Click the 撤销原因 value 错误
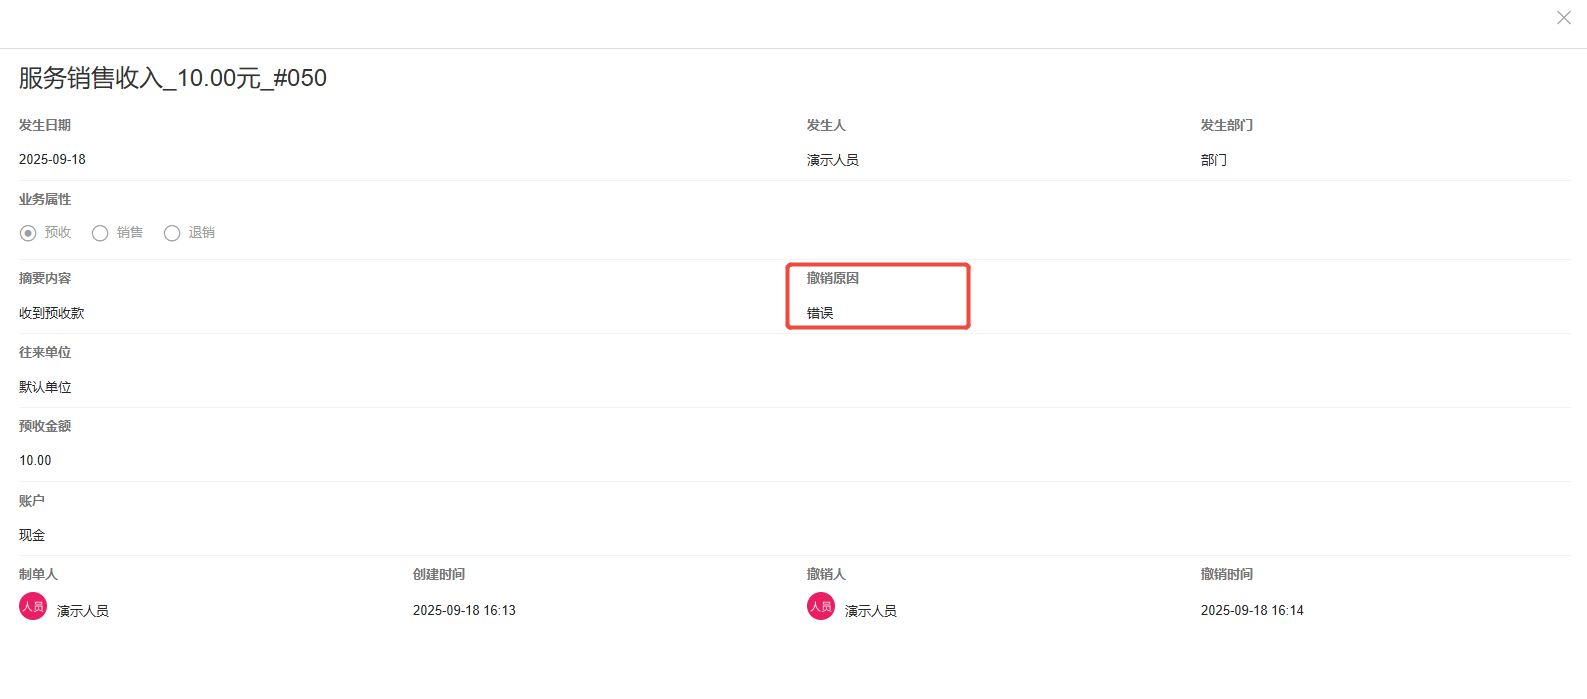Screen dimensions: 1587x699 tap(820, 313)
